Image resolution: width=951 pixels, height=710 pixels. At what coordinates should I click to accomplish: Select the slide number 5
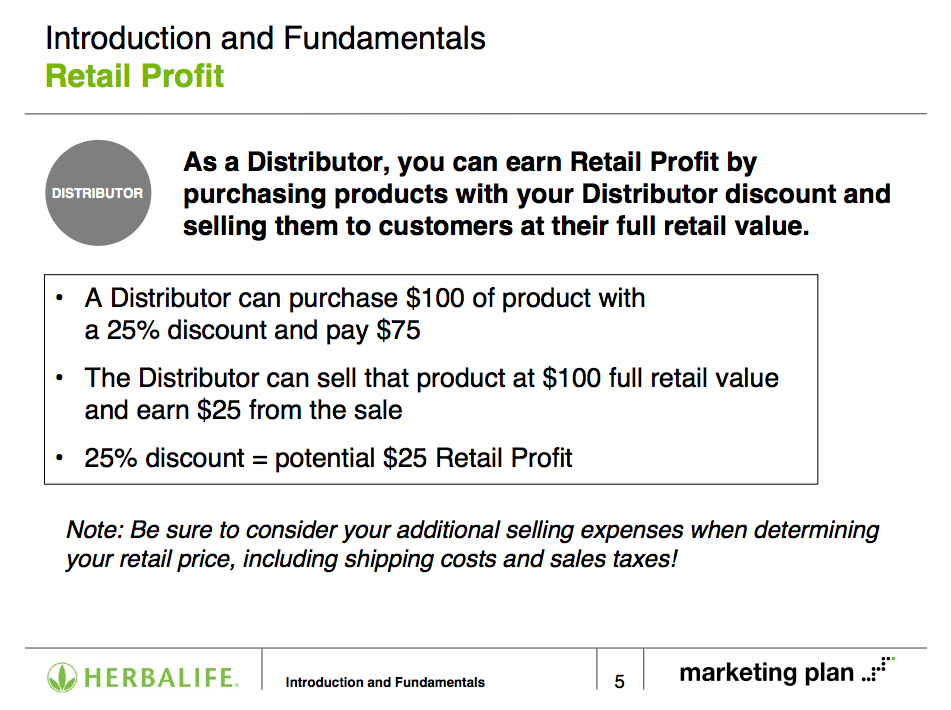[x=619, y=682]
